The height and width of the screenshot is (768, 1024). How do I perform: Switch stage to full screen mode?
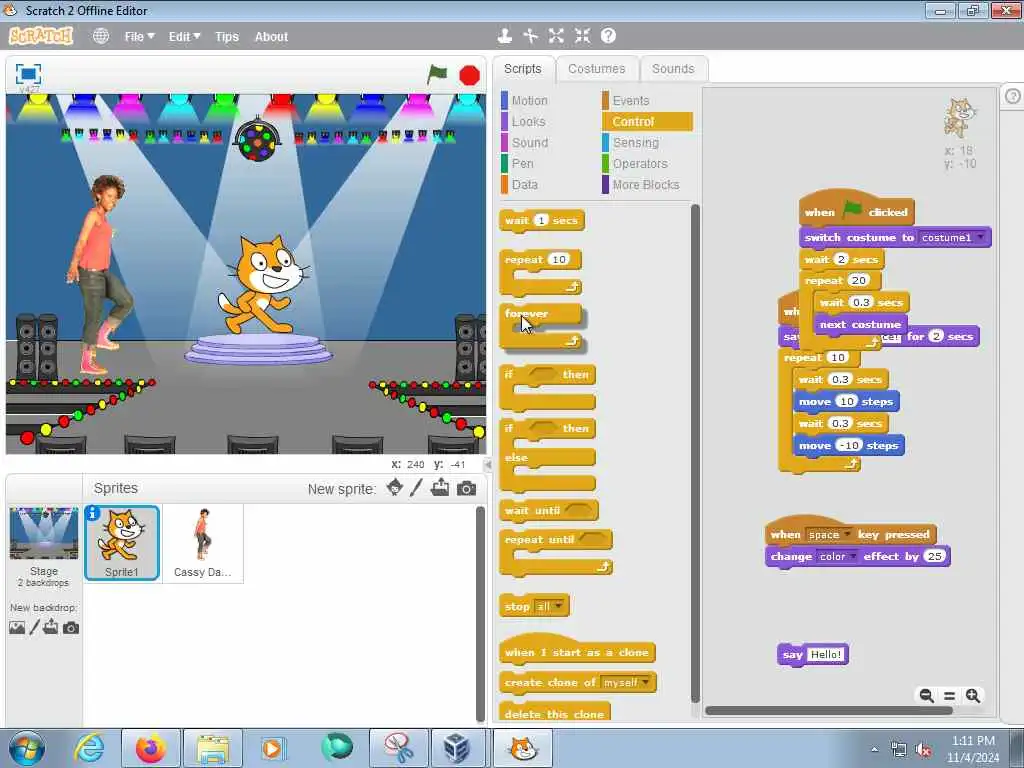28,74
